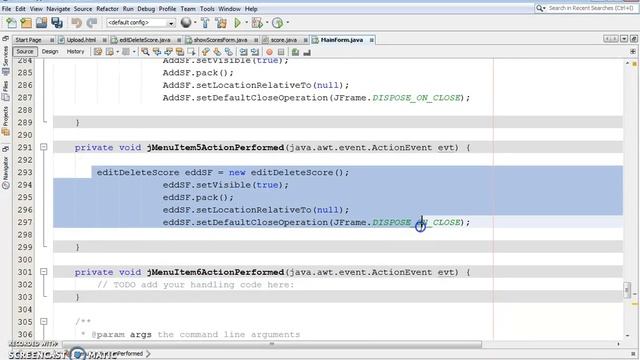Switch to score.java tab
Image resolution: width=640 pixels, height=360 pixels.
coord(284,40)
